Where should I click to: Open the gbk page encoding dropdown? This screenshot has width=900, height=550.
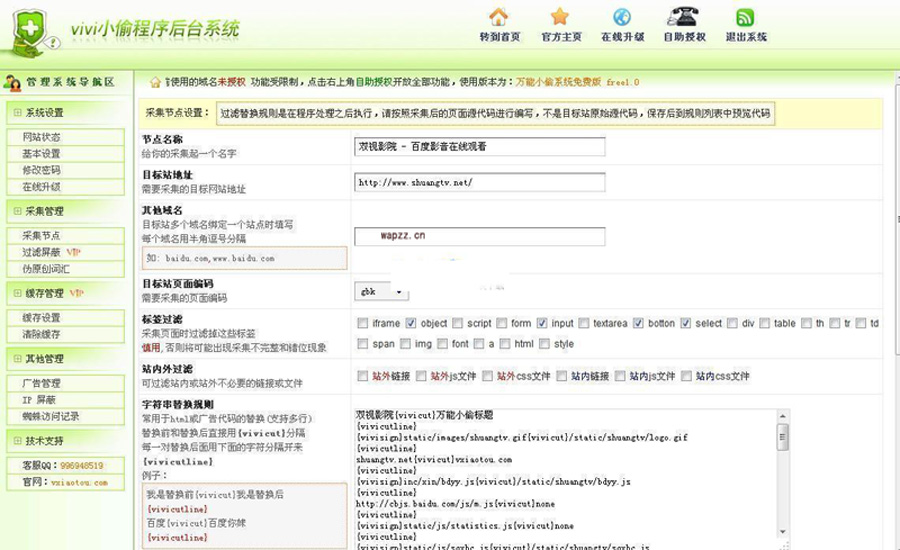(382, 292)
